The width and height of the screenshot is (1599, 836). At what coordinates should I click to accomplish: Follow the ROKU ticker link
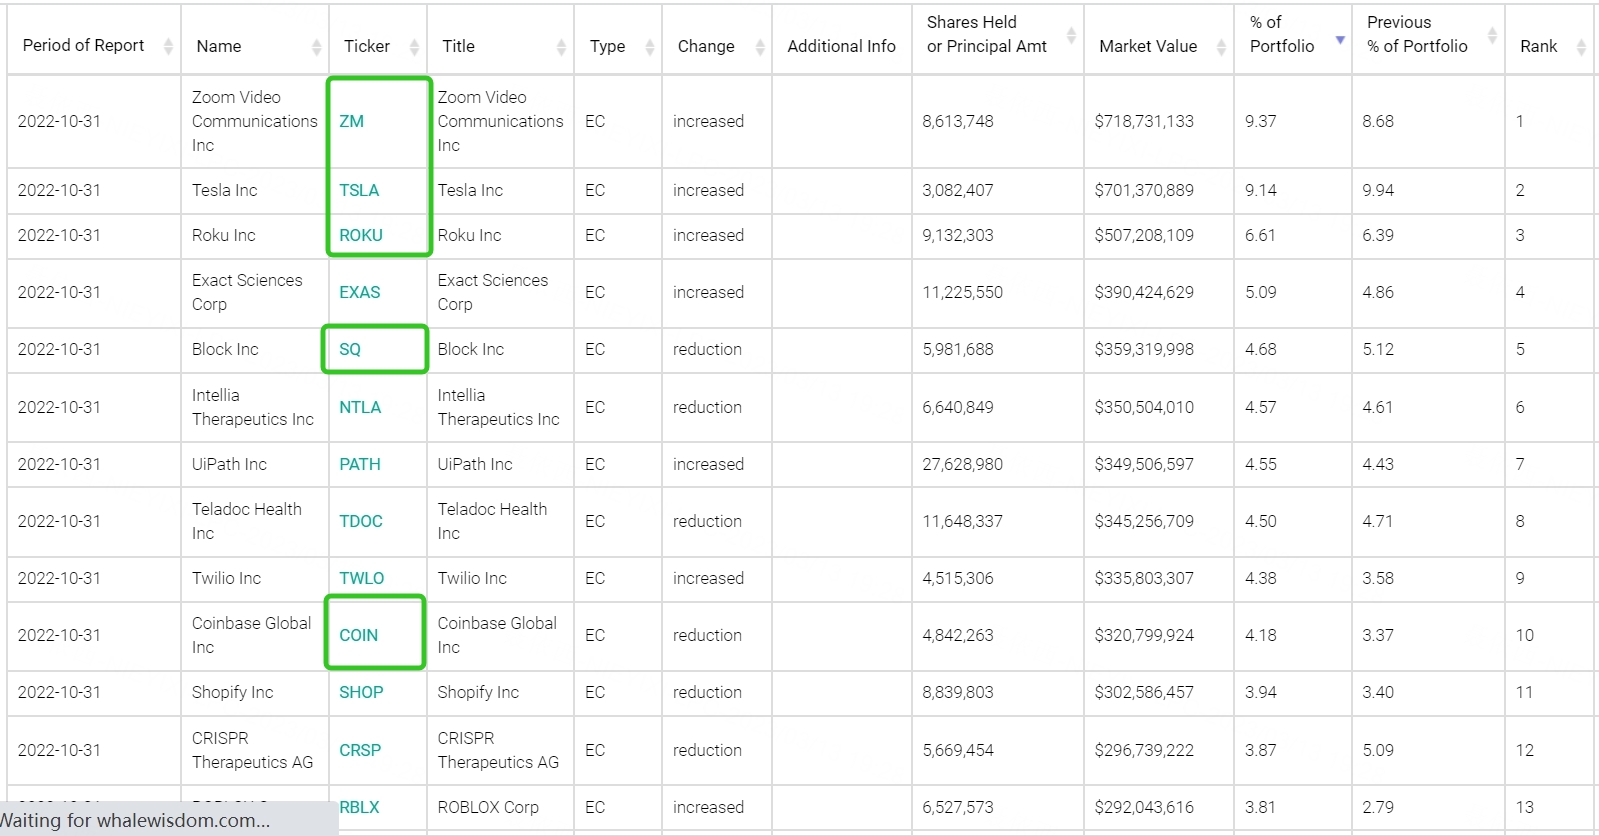coord(361,235)
